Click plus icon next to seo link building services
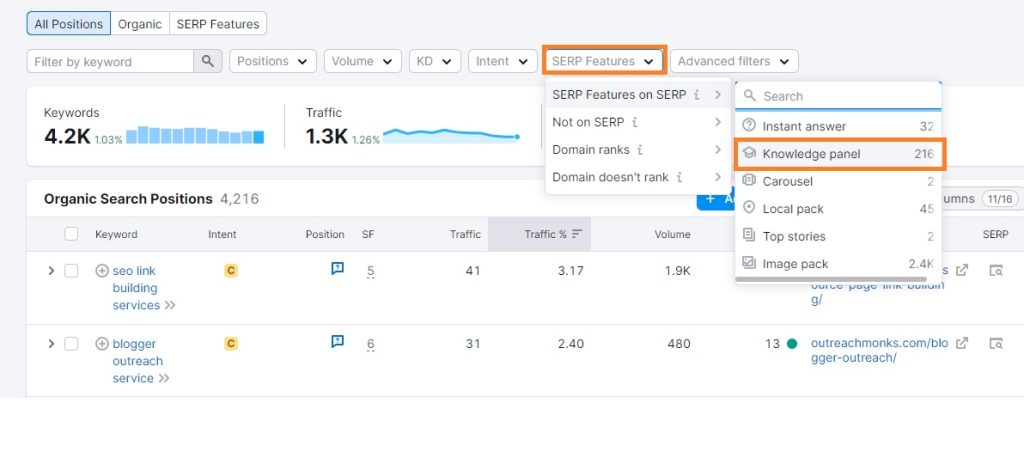The height and width of the screenshot is (464, 1024). pos(102,271)
